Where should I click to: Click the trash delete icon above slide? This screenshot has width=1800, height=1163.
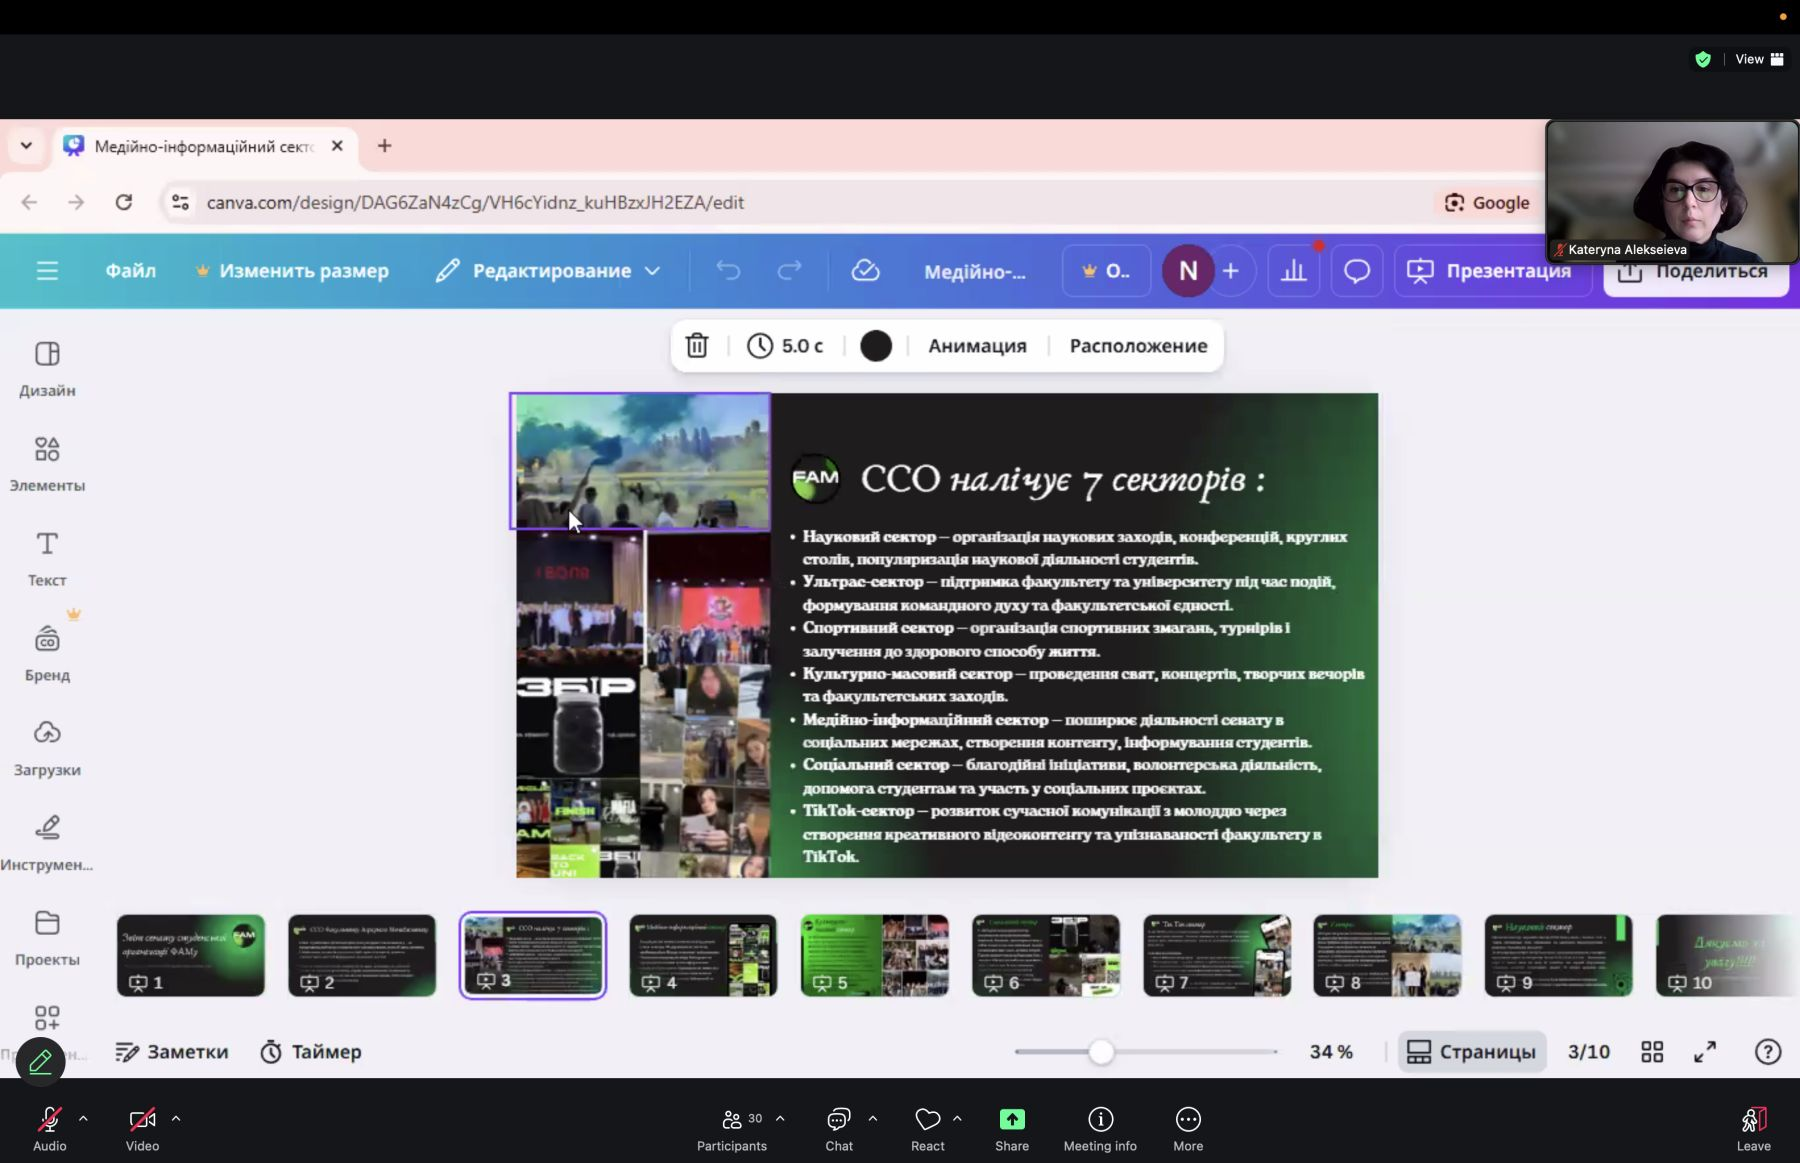click(x=697, y=346)
